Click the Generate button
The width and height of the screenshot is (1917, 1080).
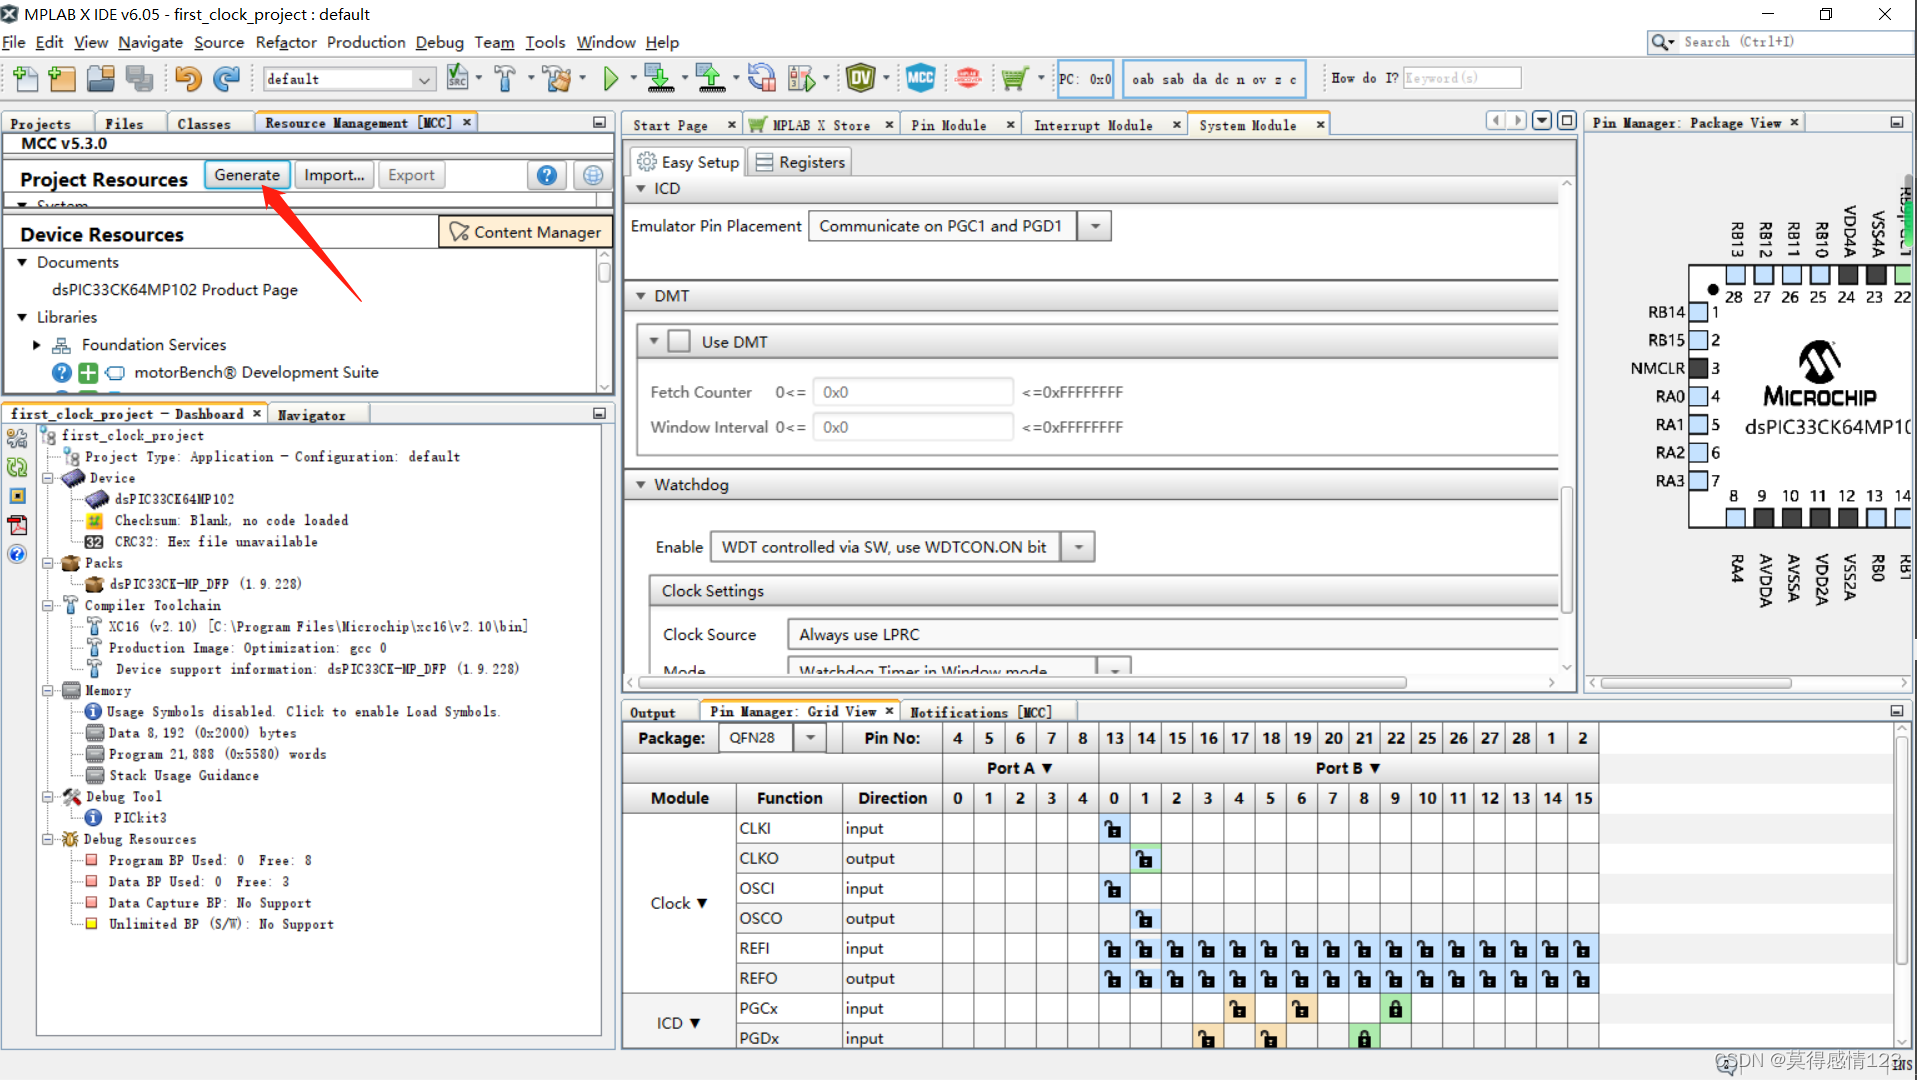247,175
